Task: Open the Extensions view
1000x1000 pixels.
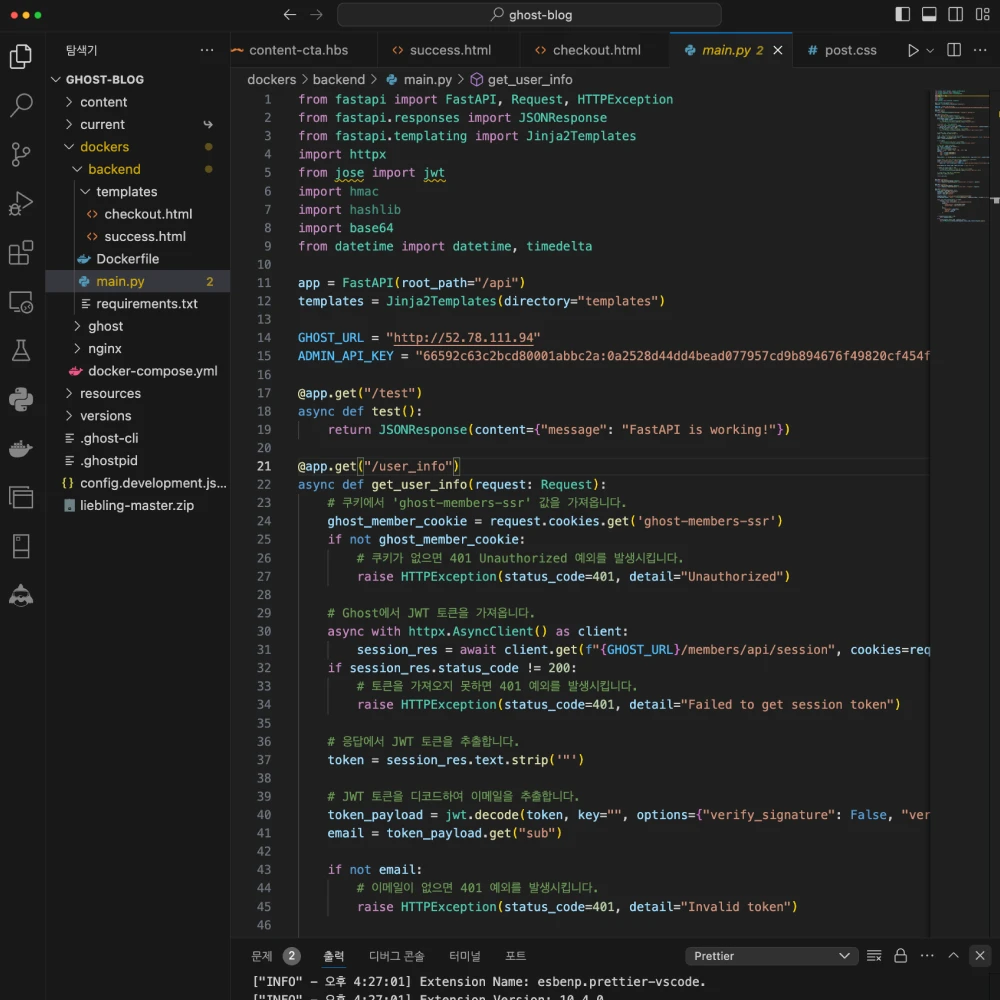Action: pyautogui.click(x=21, y=253)
